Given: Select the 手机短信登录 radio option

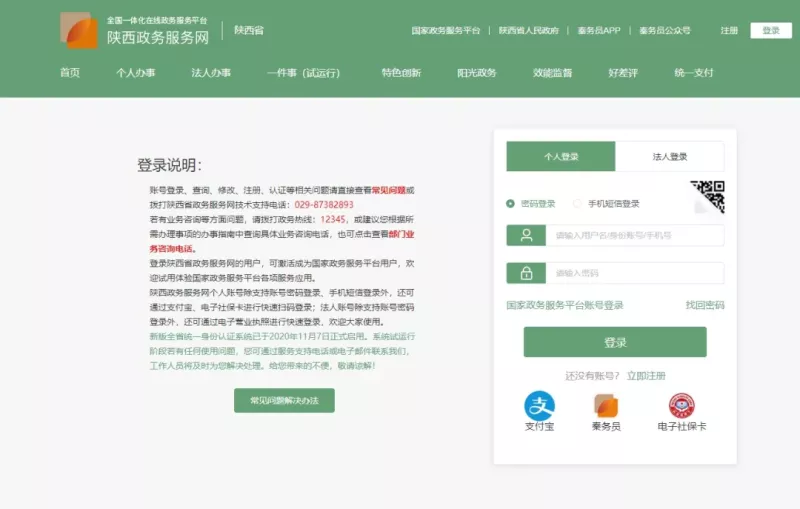Looking at the screenshot, I should (577, 203).
